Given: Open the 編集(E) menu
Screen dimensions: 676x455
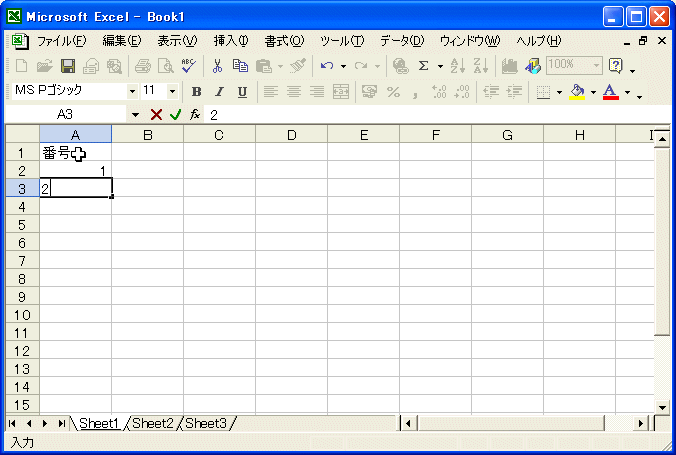Looking at the screenshot, I should tap(122, 41).
